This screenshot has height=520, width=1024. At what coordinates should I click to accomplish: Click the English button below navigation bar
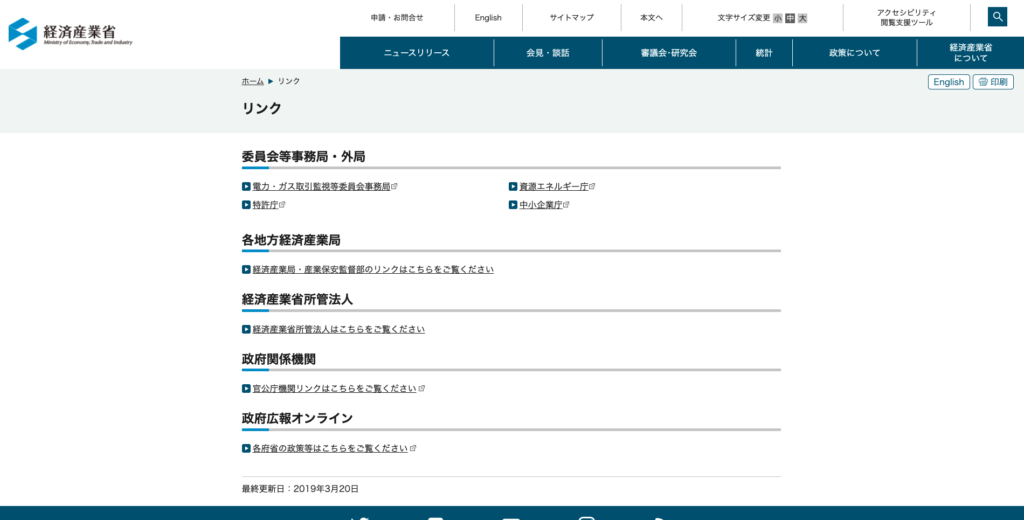point(948,82)
